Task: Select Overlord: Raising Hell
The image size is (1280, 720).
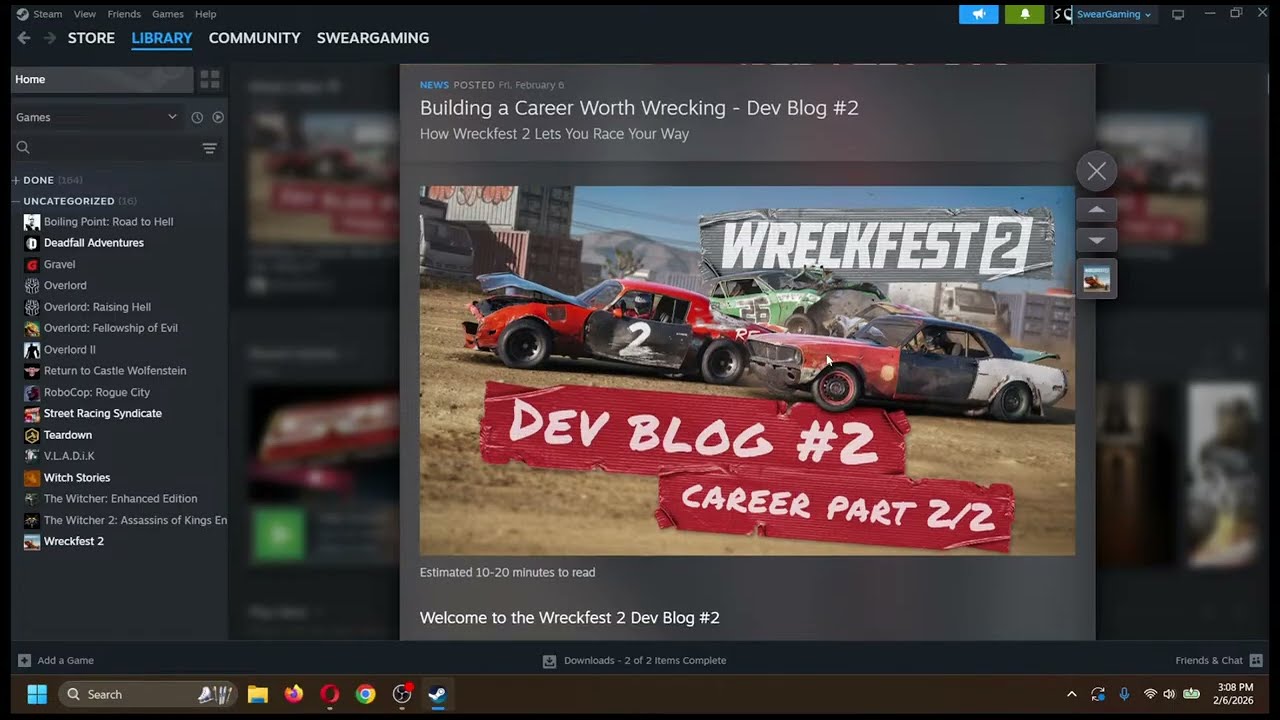Action: tap(97, 307)
